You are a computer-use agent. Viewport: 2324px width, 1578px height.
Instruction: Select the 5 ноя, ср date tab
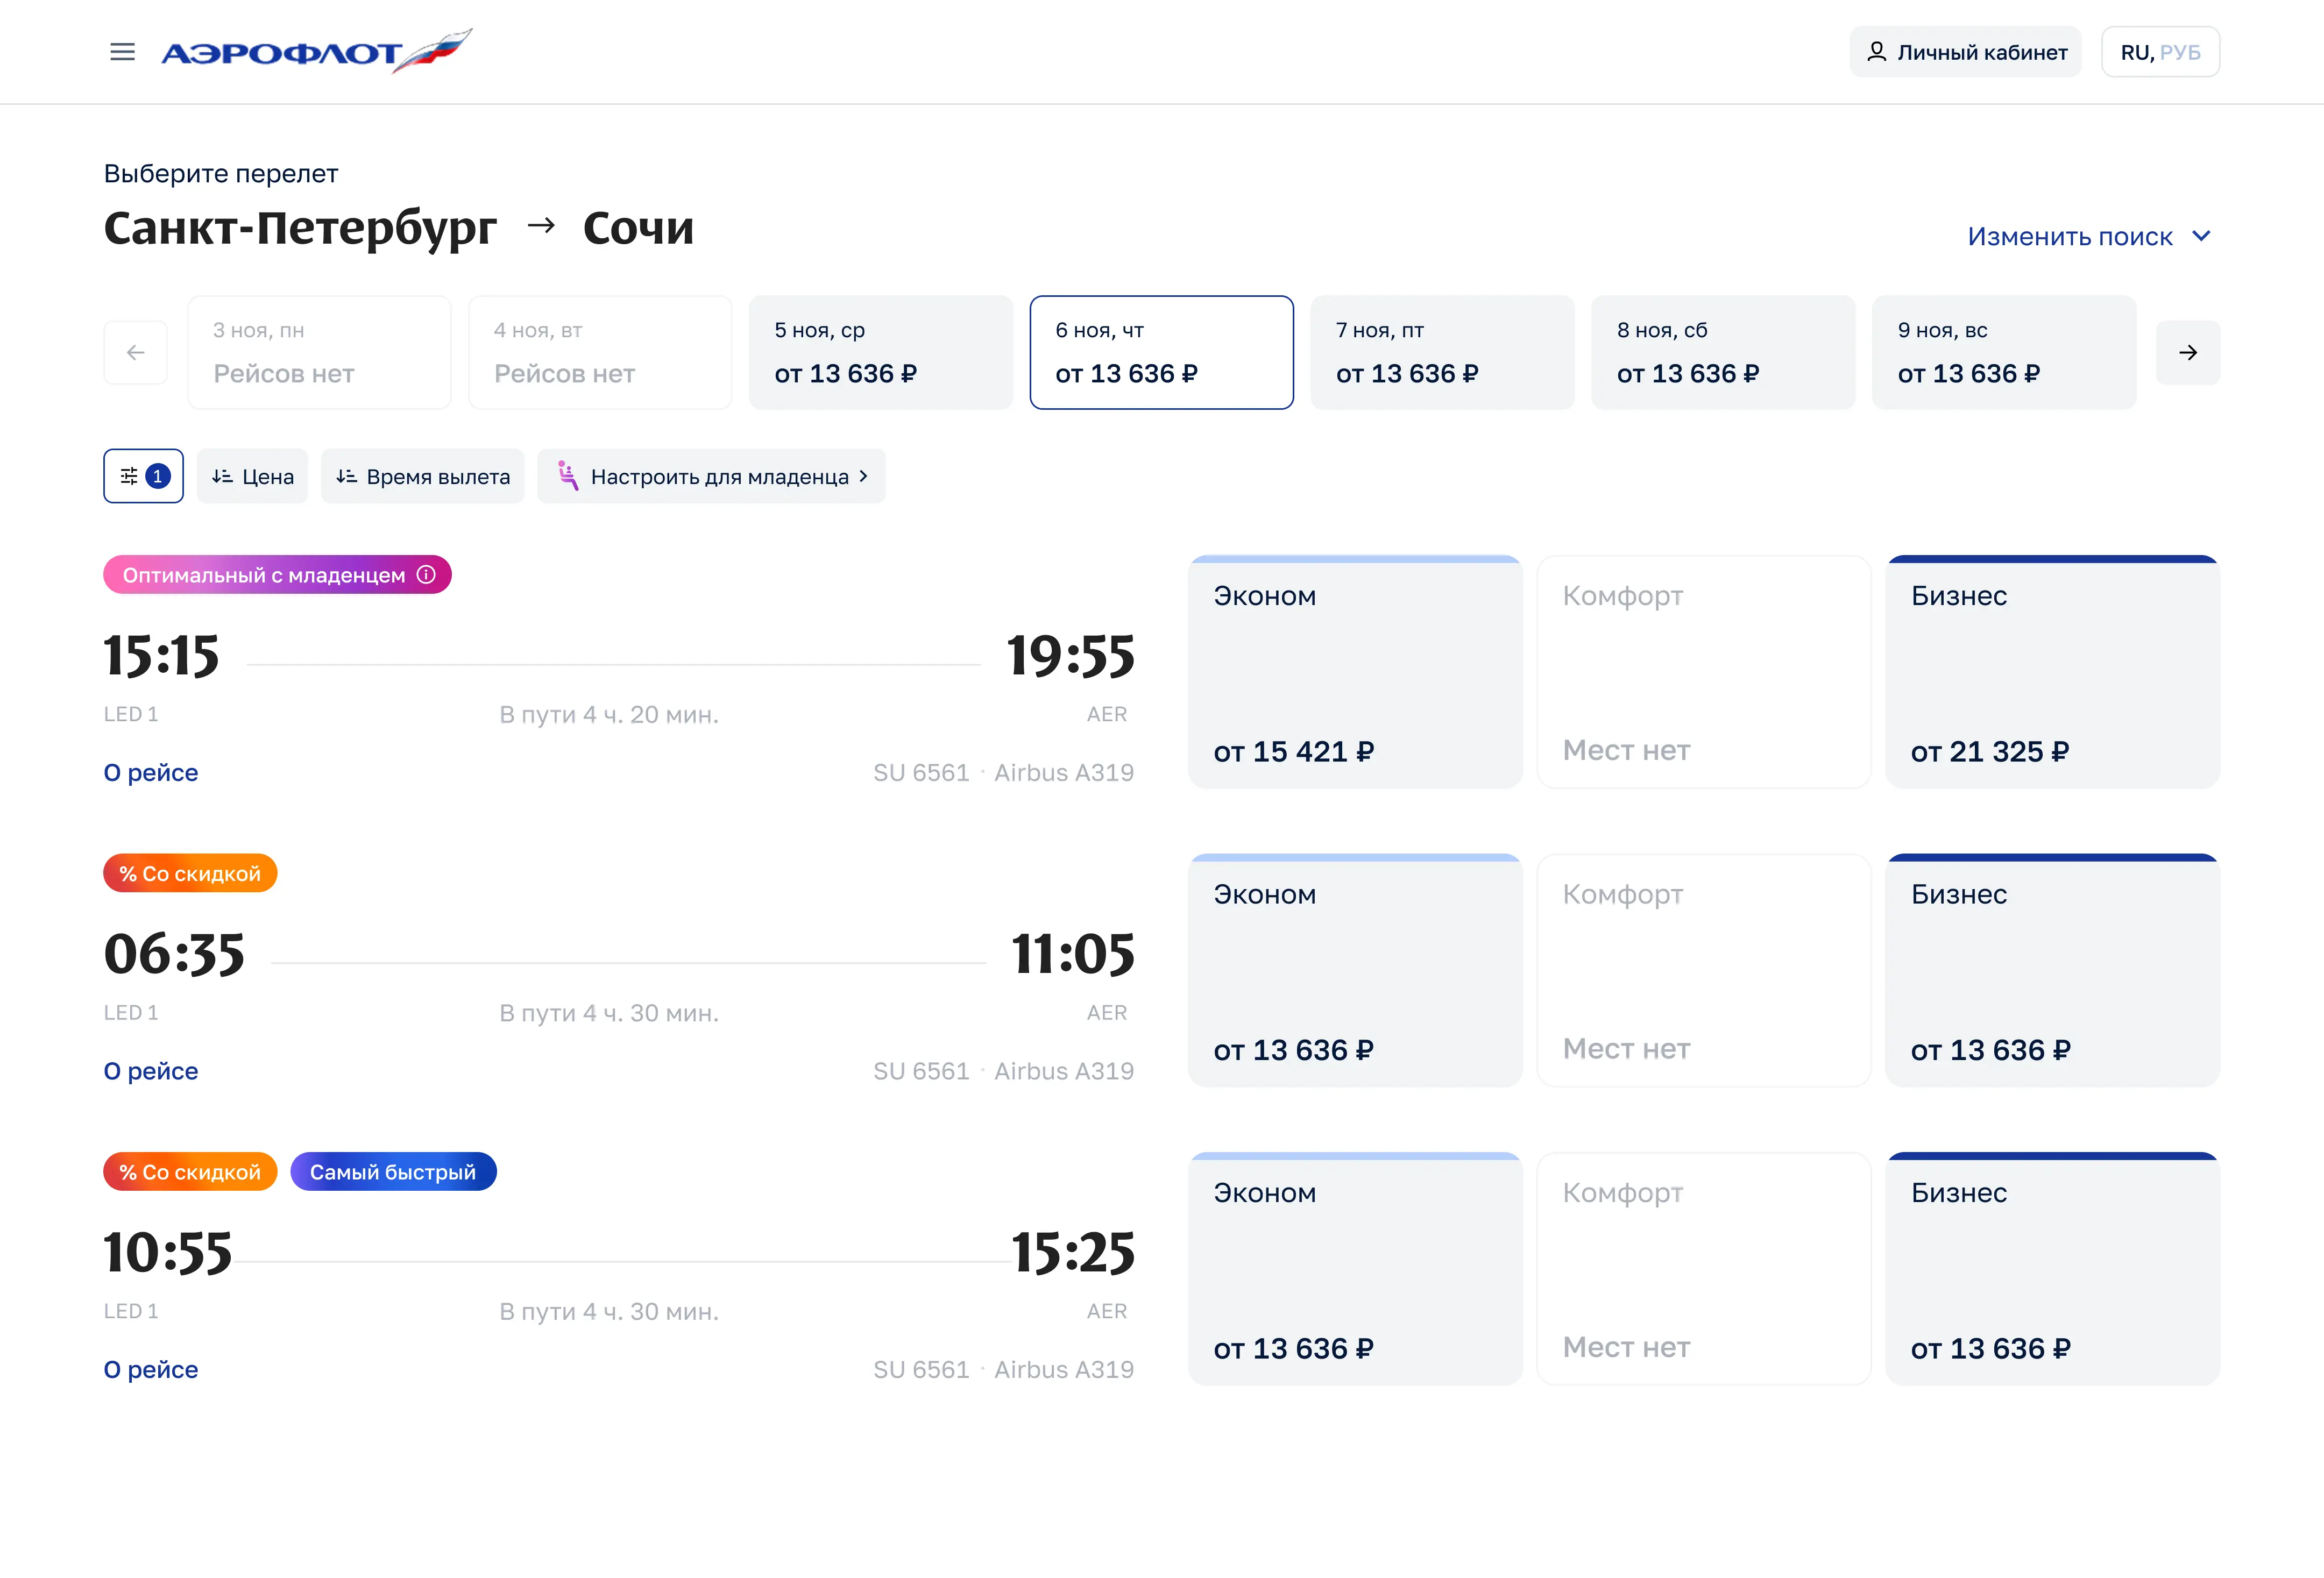(x=881, y=352)
